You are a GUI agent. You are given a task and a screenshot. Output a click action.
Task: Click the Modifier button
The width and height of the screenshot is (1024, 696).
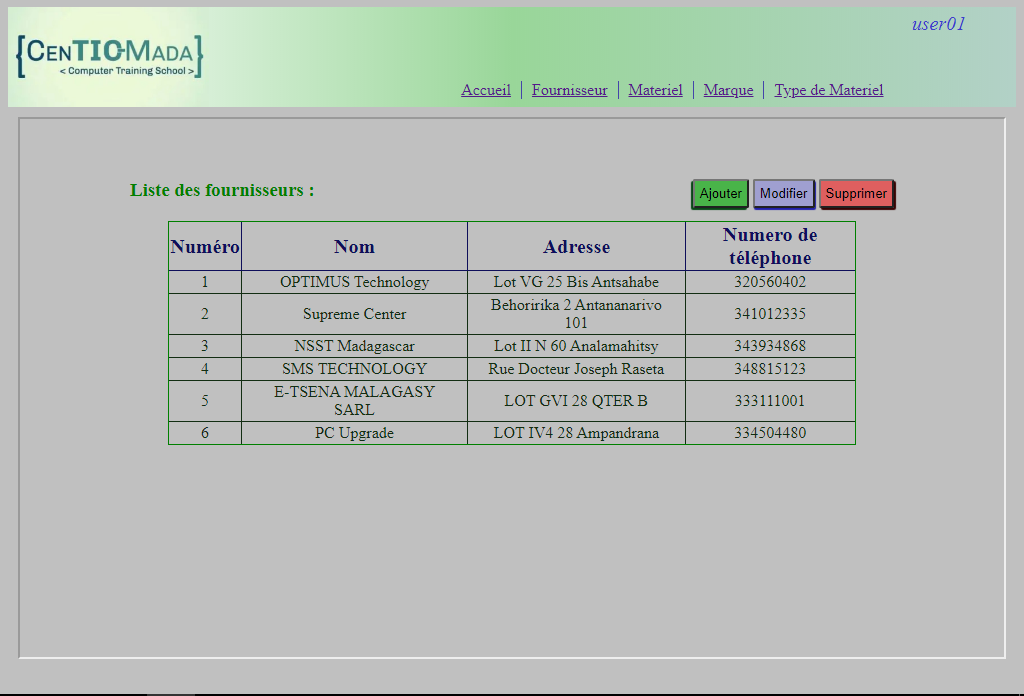(x=784, y=194)
